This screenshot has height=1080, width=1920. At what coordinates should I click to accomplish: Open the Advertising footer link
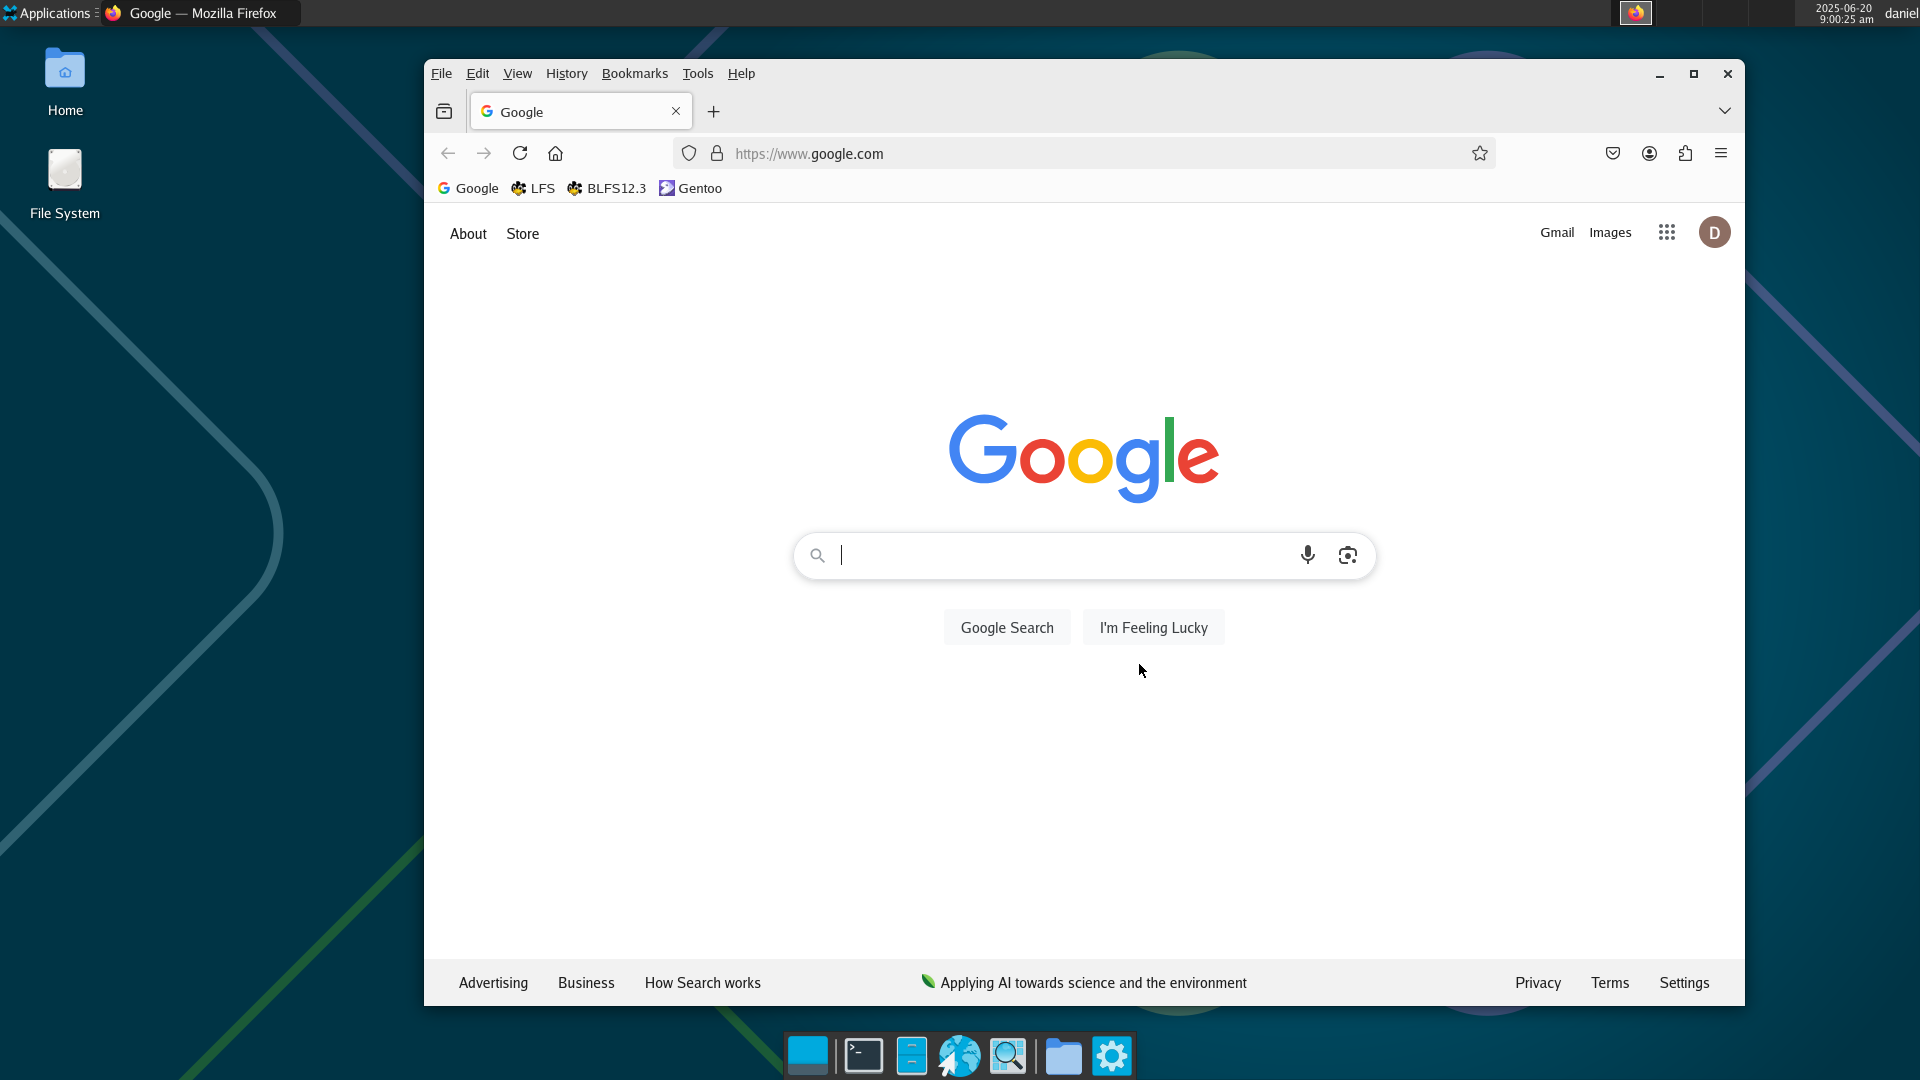click(493, 983)
